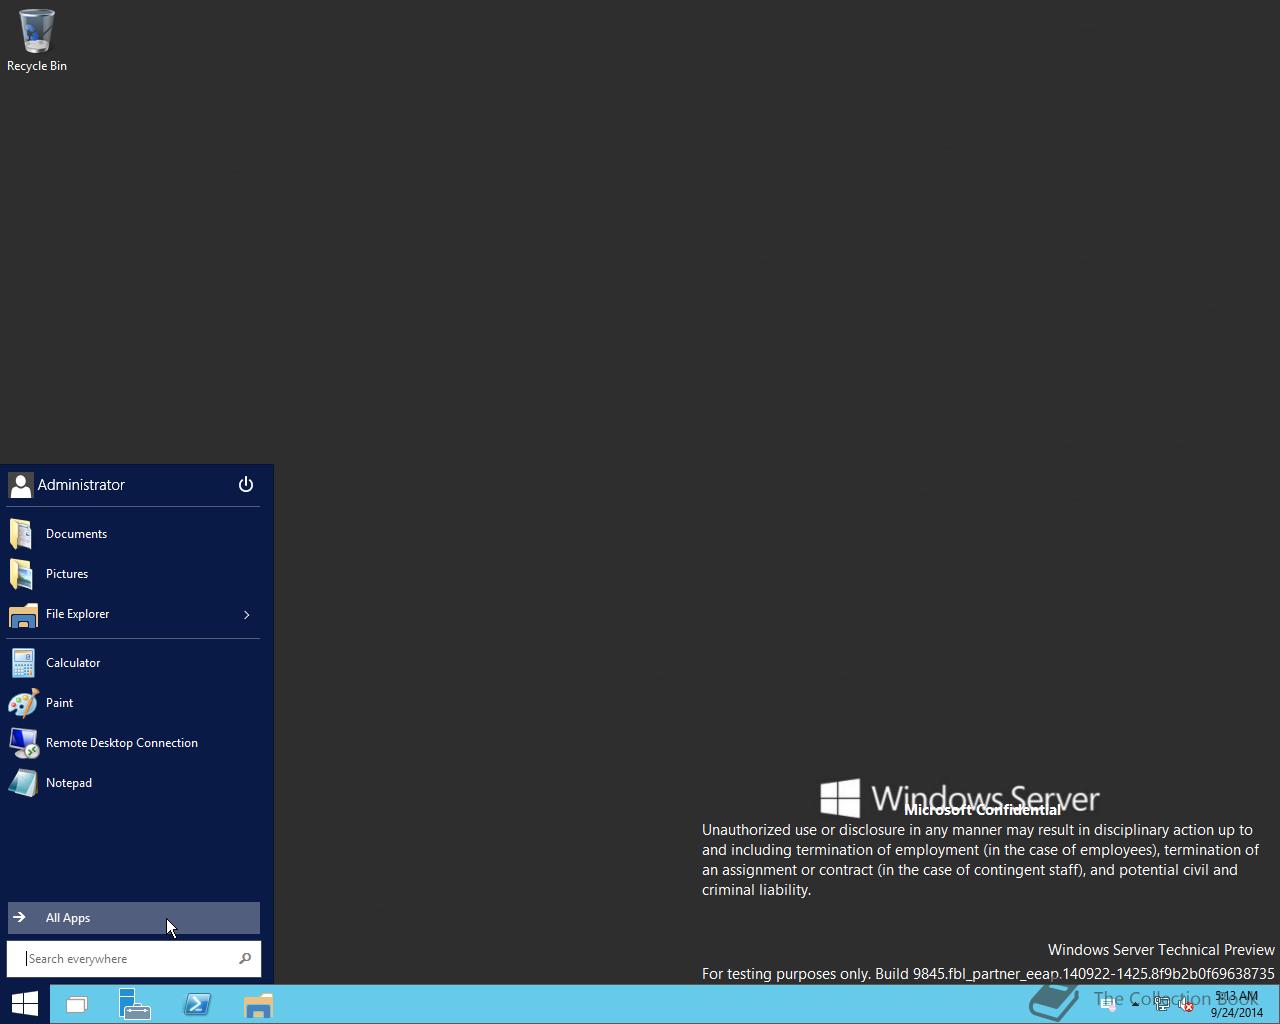The width and height of the screenshot is (1280, 1024).
Task: Open Documents from the Start menu
Action: tap(133, 534)
